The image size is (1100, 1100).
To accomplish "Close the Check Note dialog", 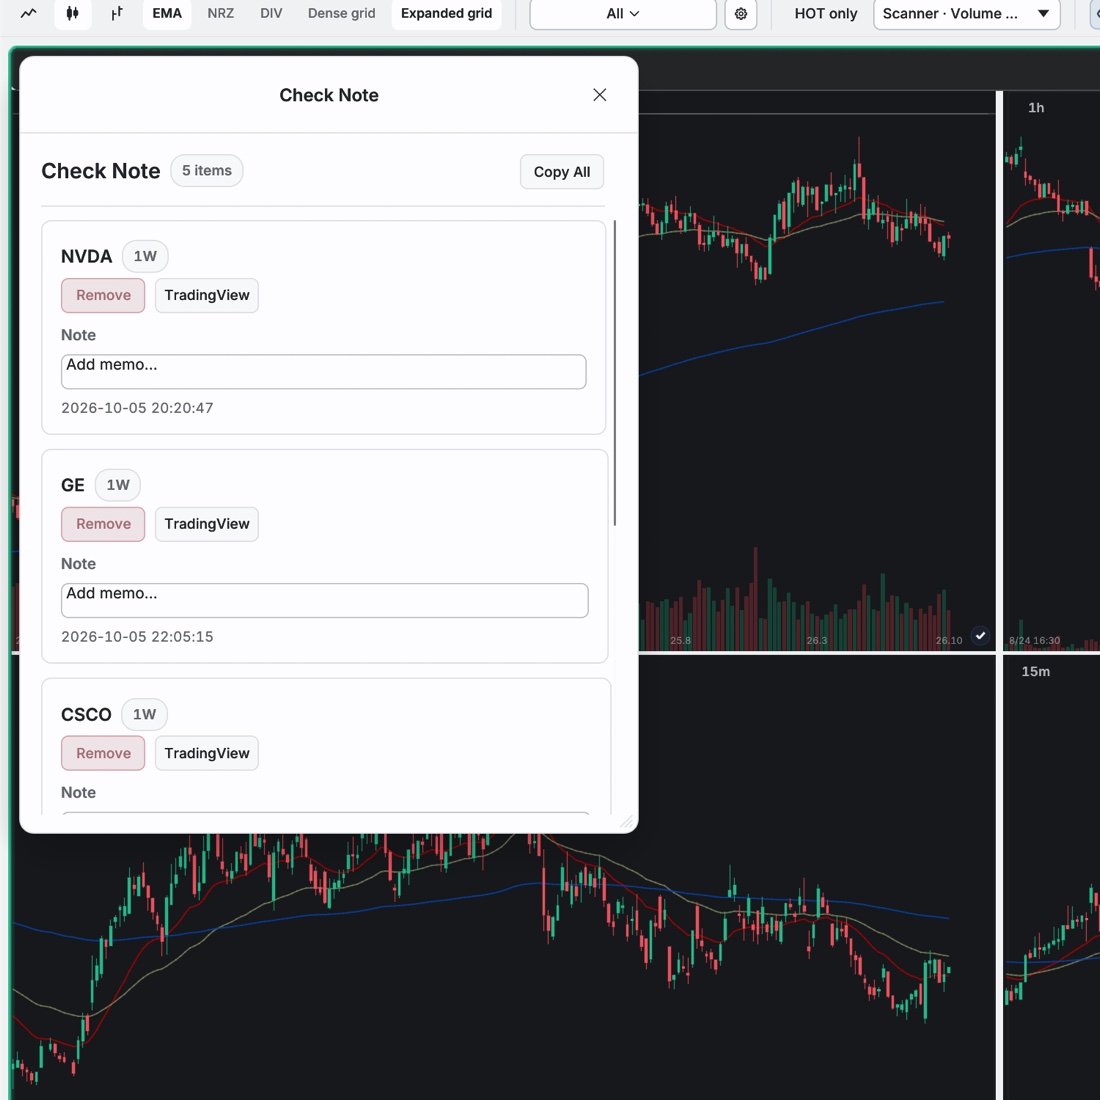I will tap(599, 95).
